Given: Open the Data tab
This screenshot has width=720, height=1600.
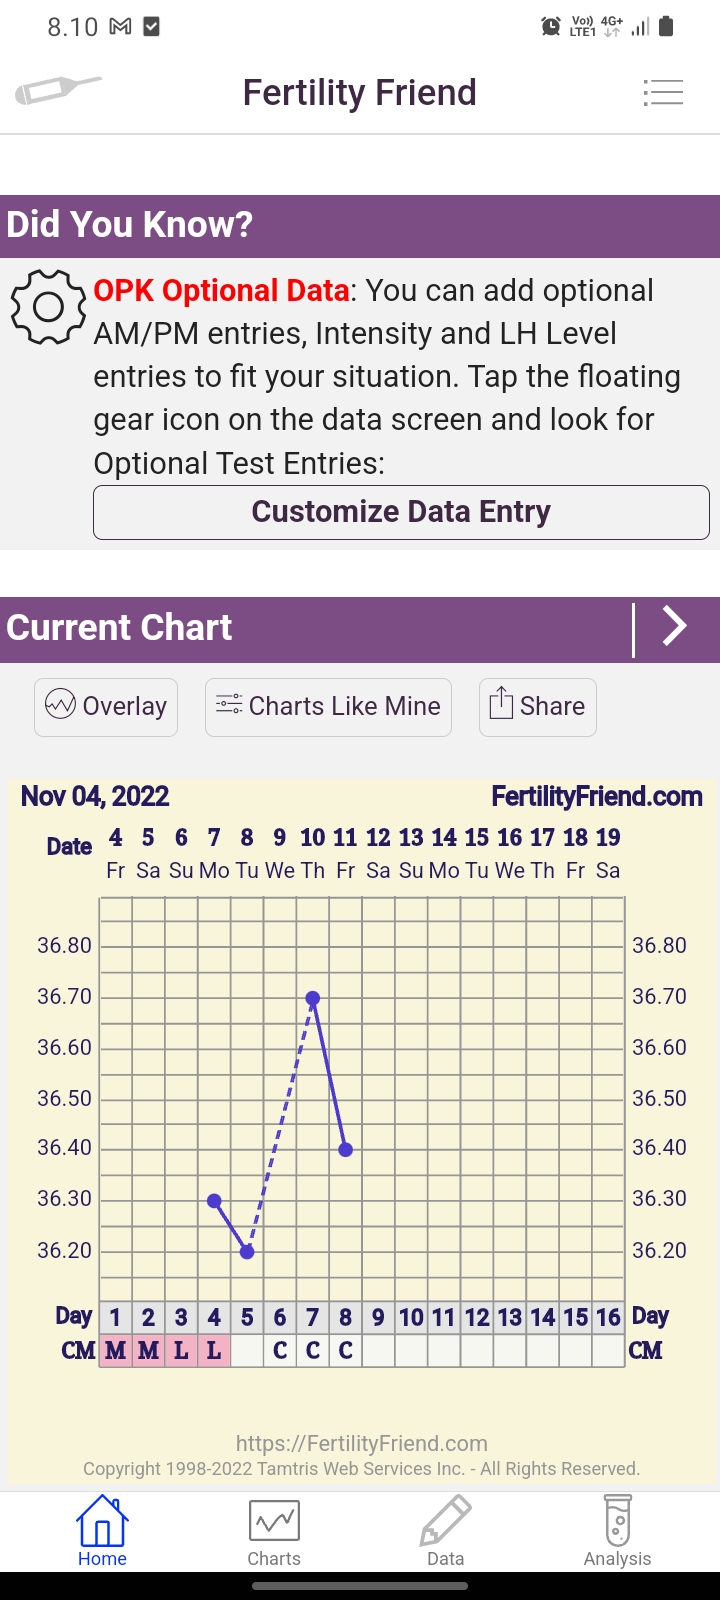Looking at the screenshot, I should tap(445, 1531).
